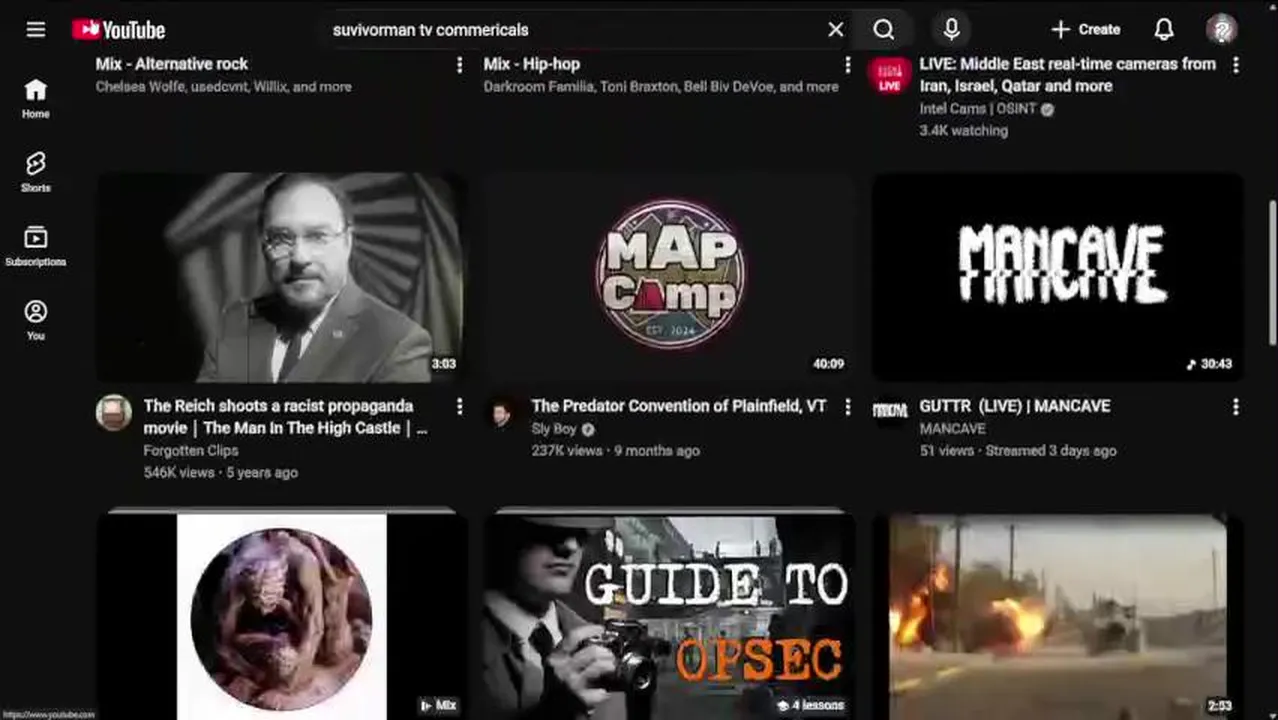Open options for GUTTR (LIVE) video
The height and width of the screenshot is (720, 1278).
pos(1236,406)
